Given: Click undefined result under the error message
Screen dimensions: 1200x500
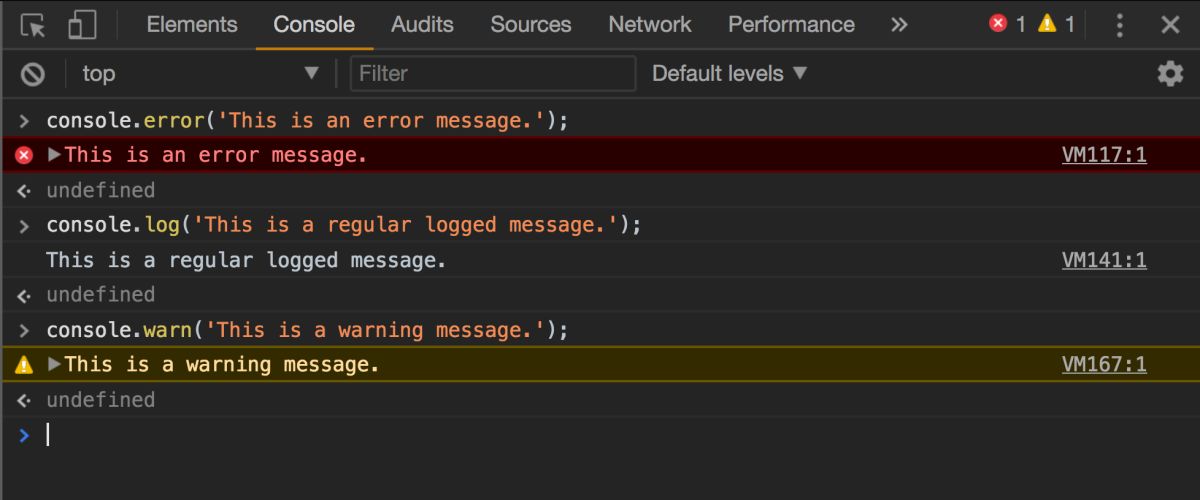Looking at the screenshot, I should click(x=100, y=190).
